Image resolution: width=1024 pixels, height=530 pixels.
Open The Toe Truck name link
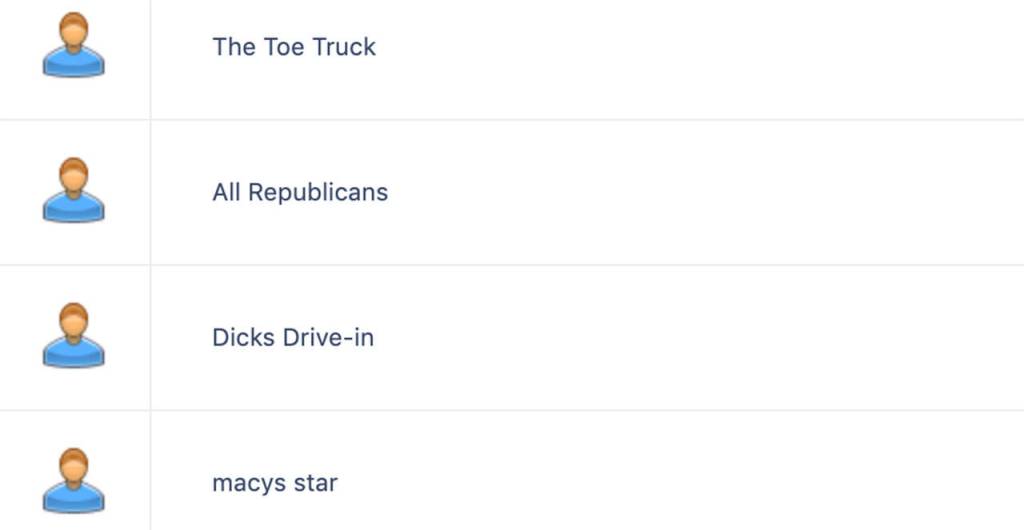point(294,47)
